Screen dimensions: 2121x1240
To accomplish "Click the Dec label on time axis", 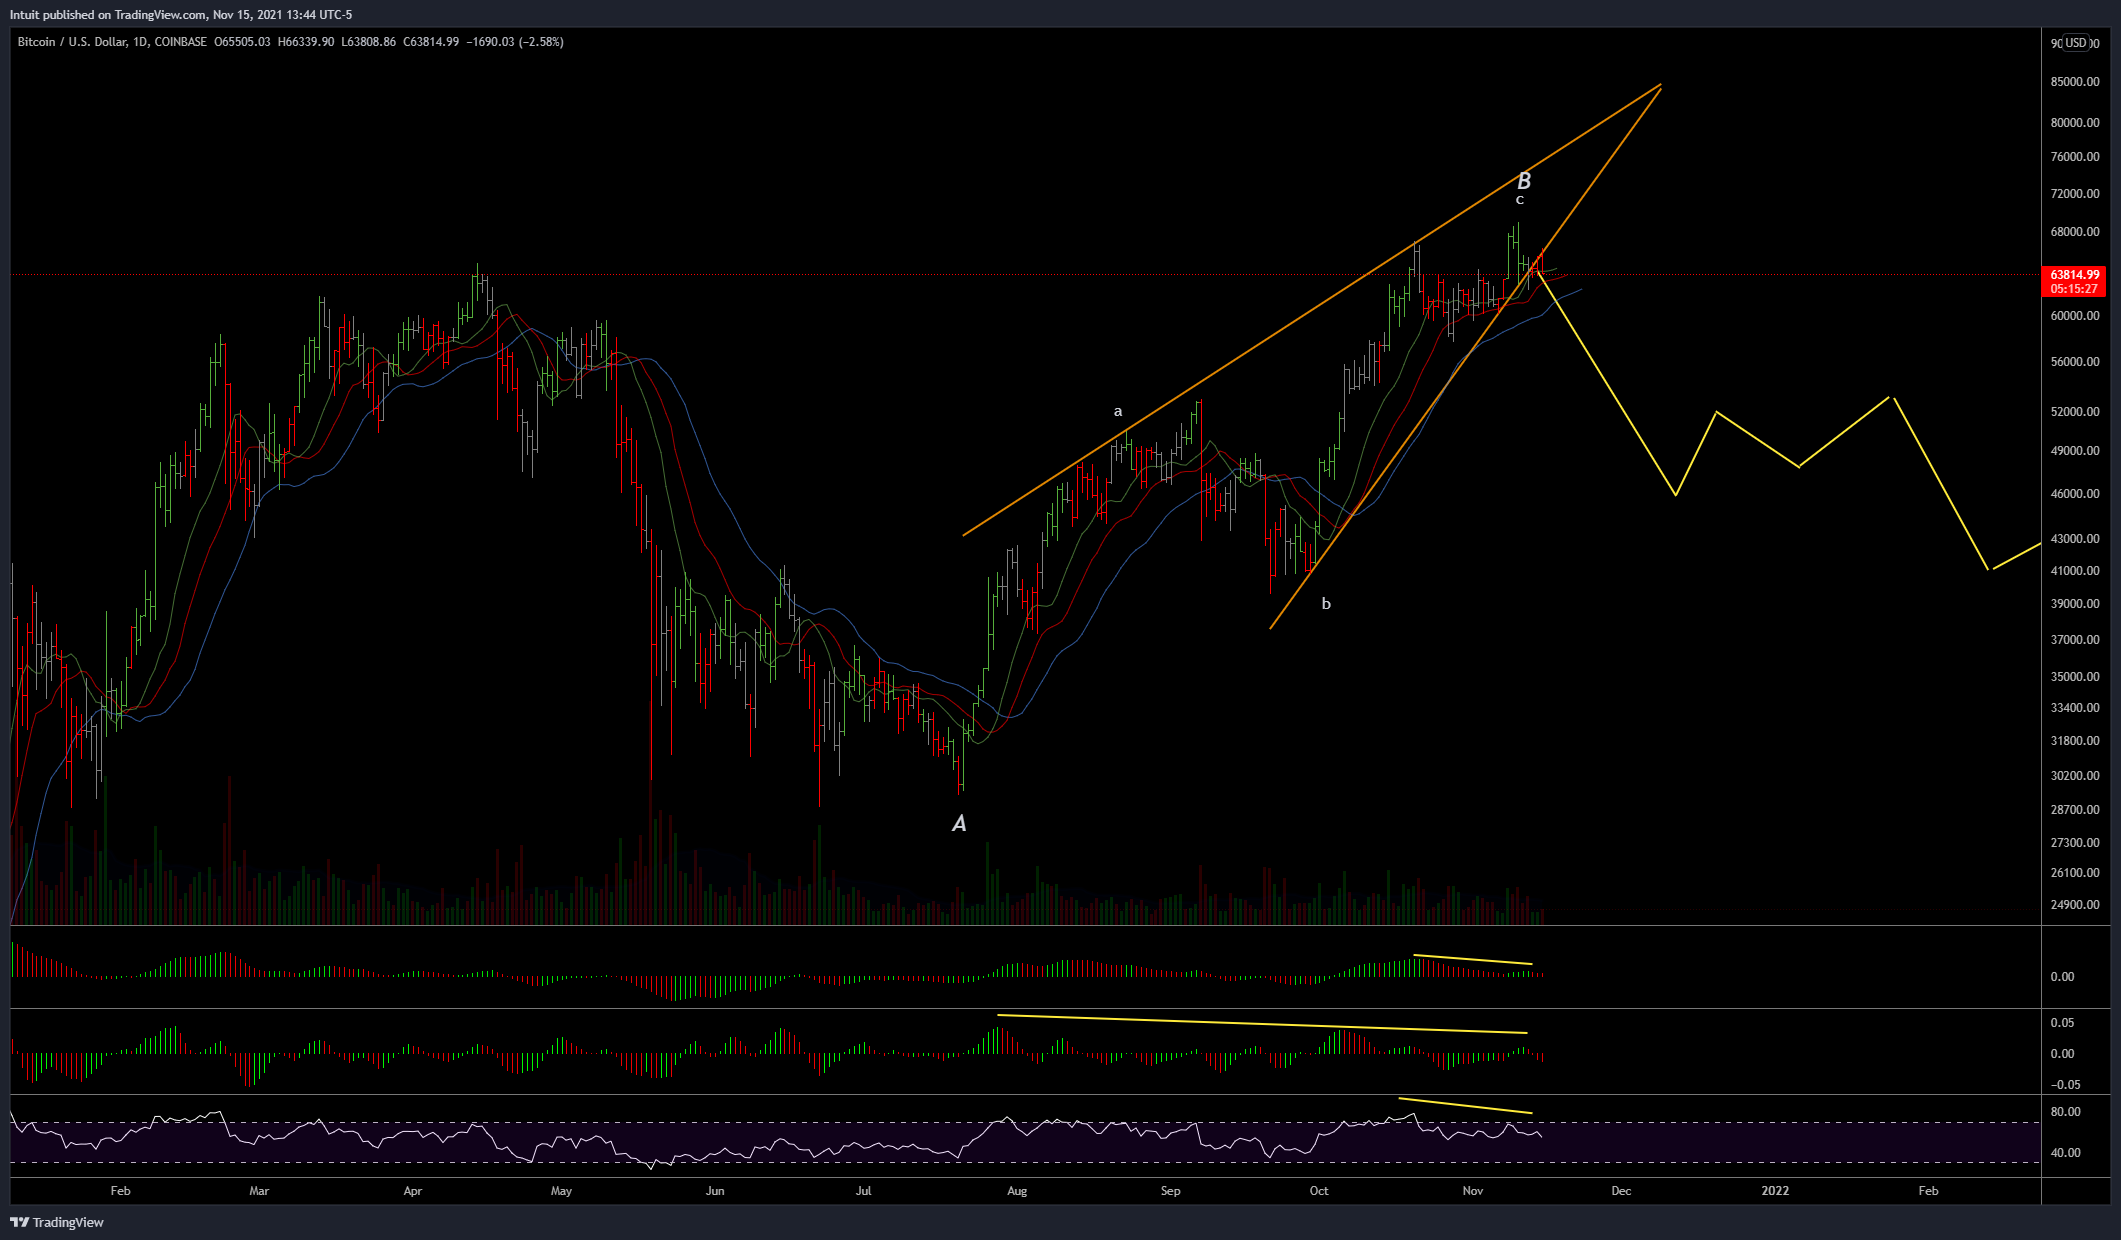I will point(1621,1191).
